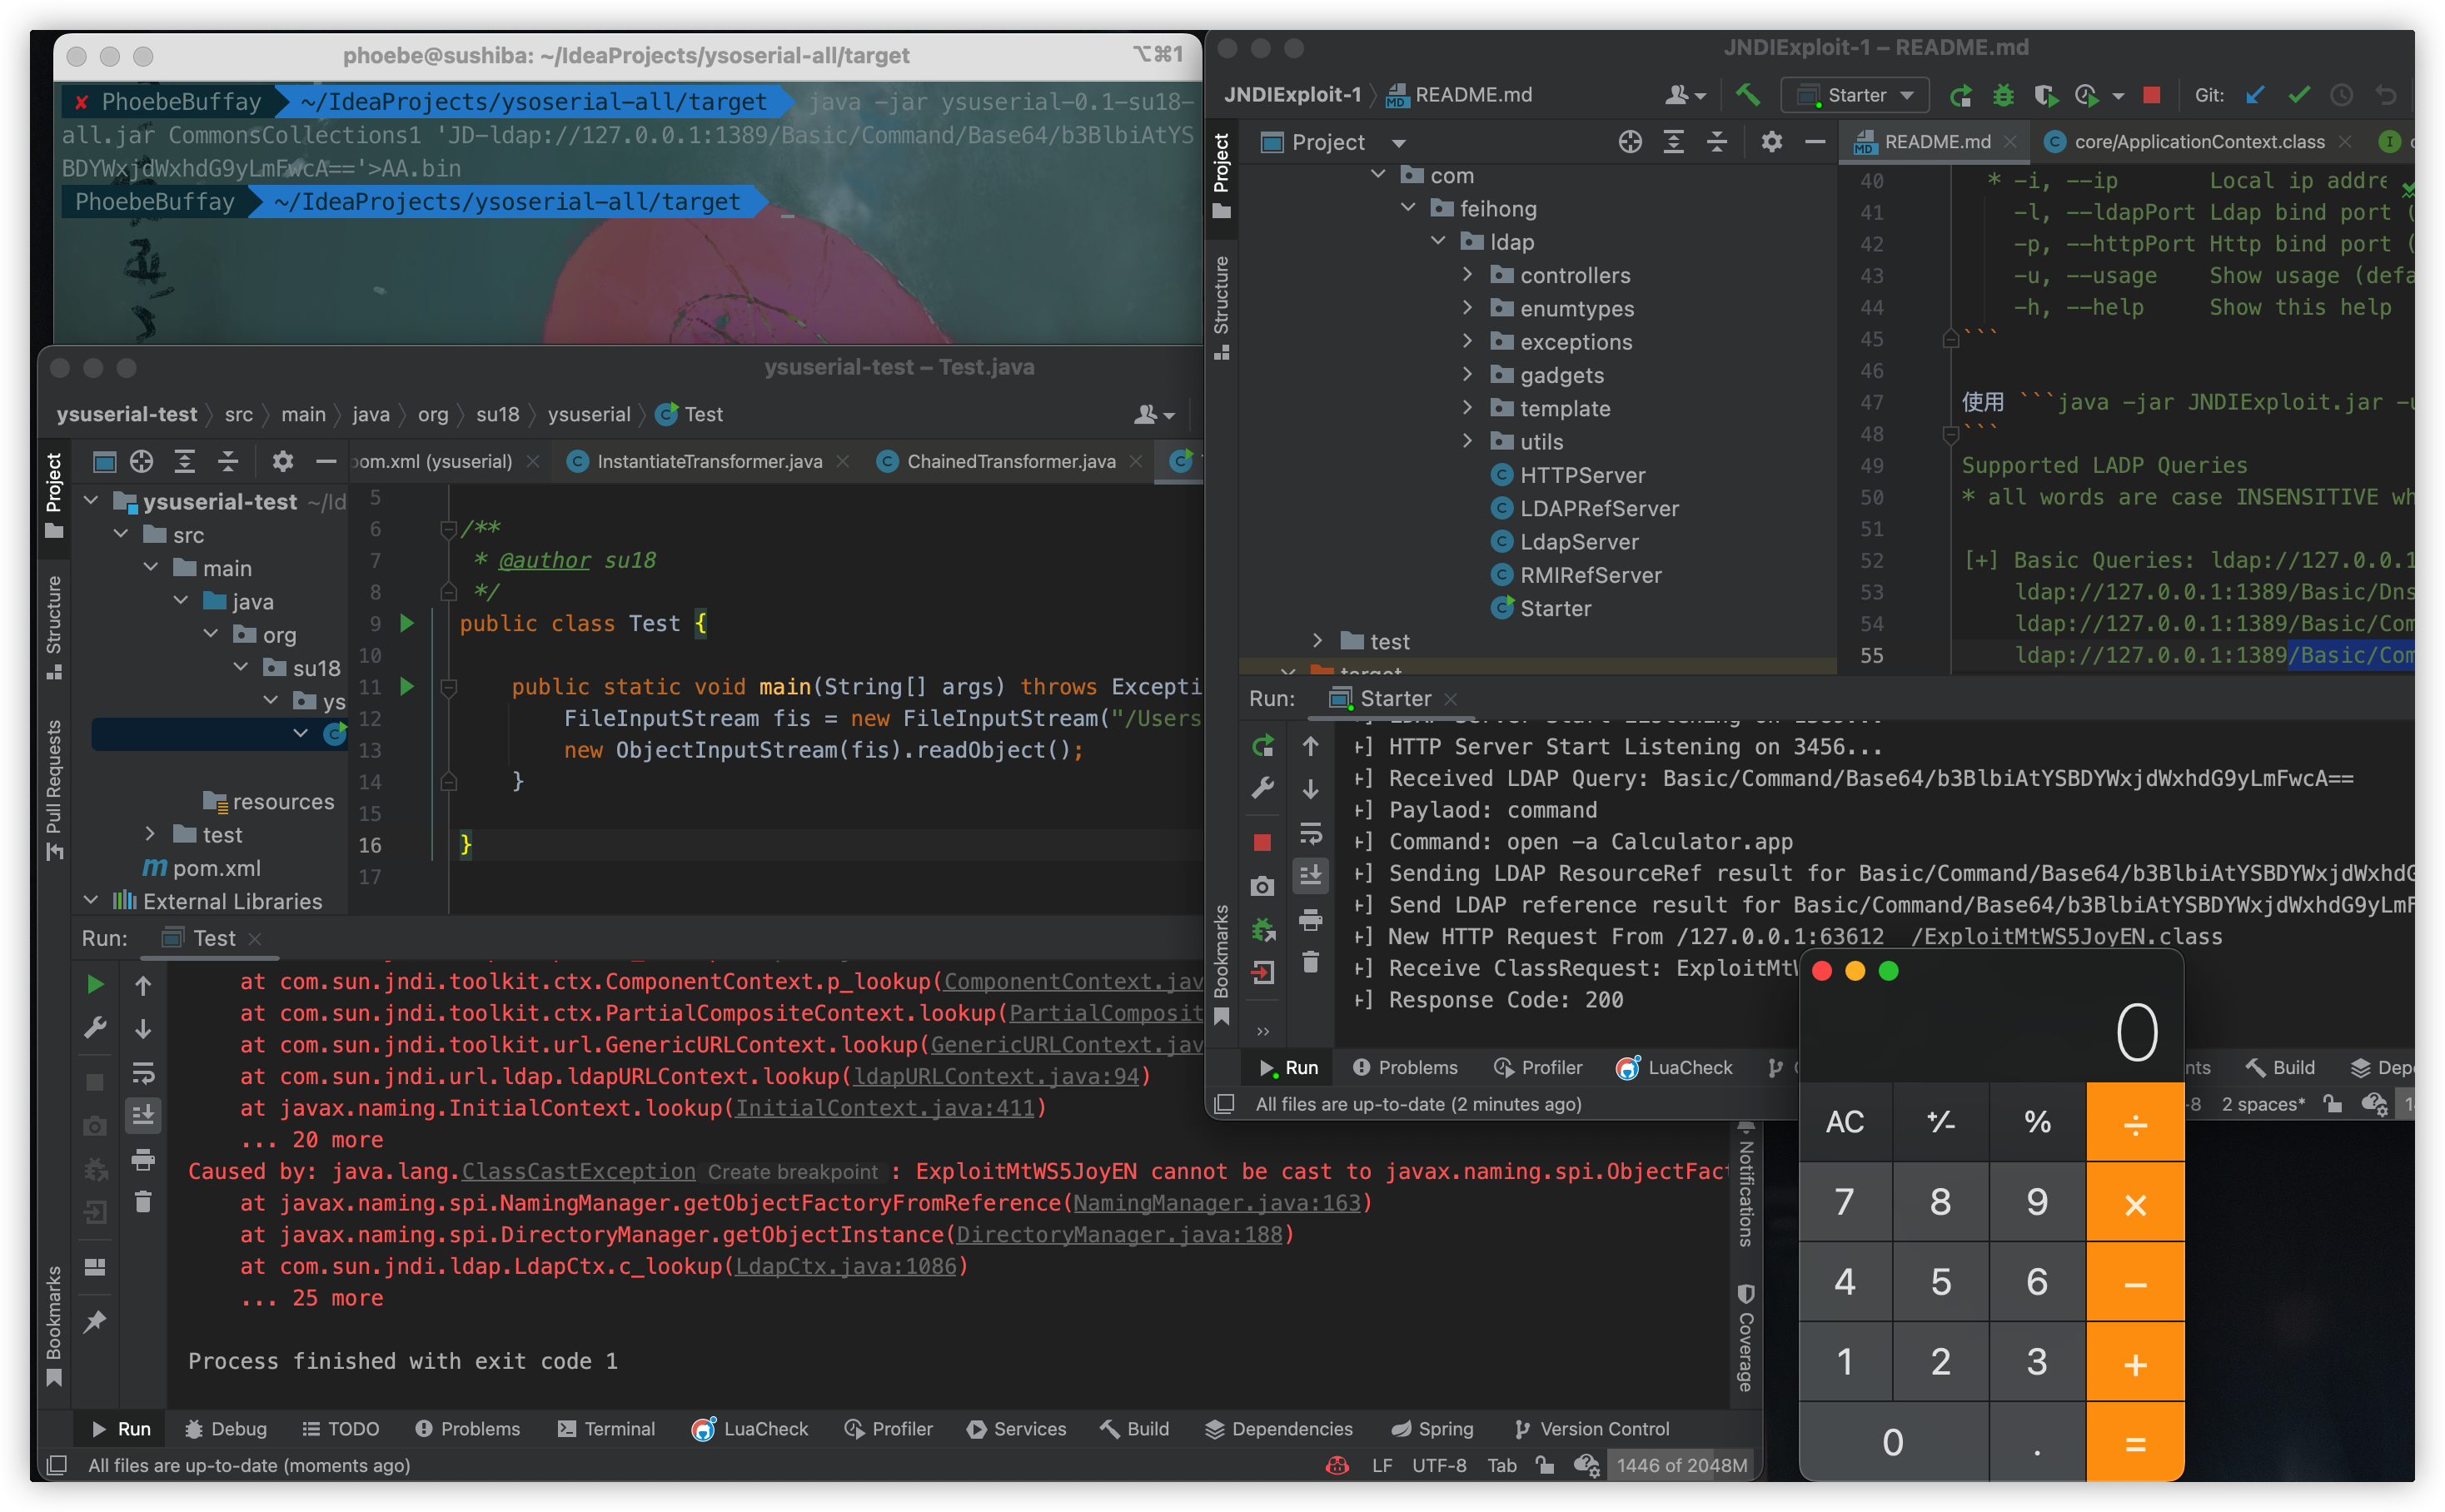Screen dimensions: 2445x1512
Task: Click the rerun icon in the Starter run panel
Action: tap(1262, 746)
